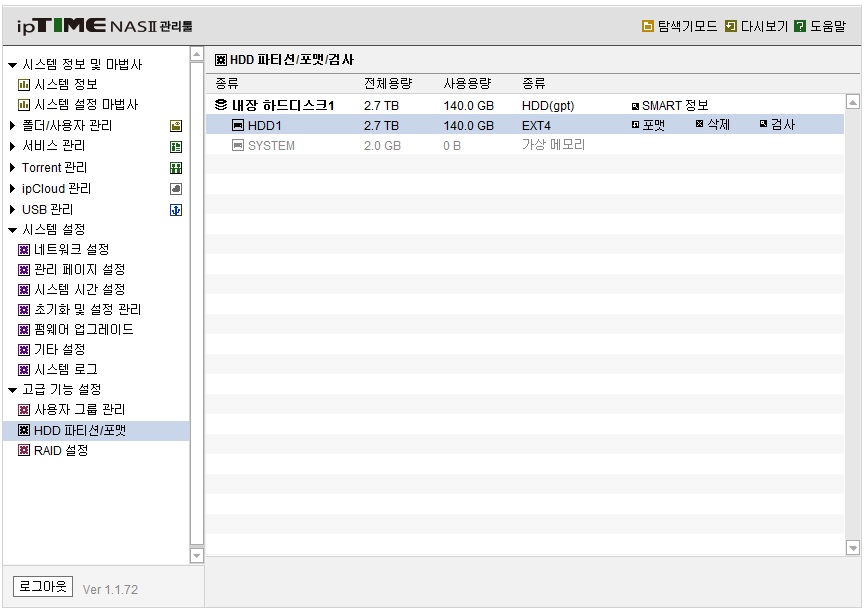The height and width of the screenshot is (611, 864).
Task: Click the sidebar scroll up arrow
Action: [x=196, y=54]
